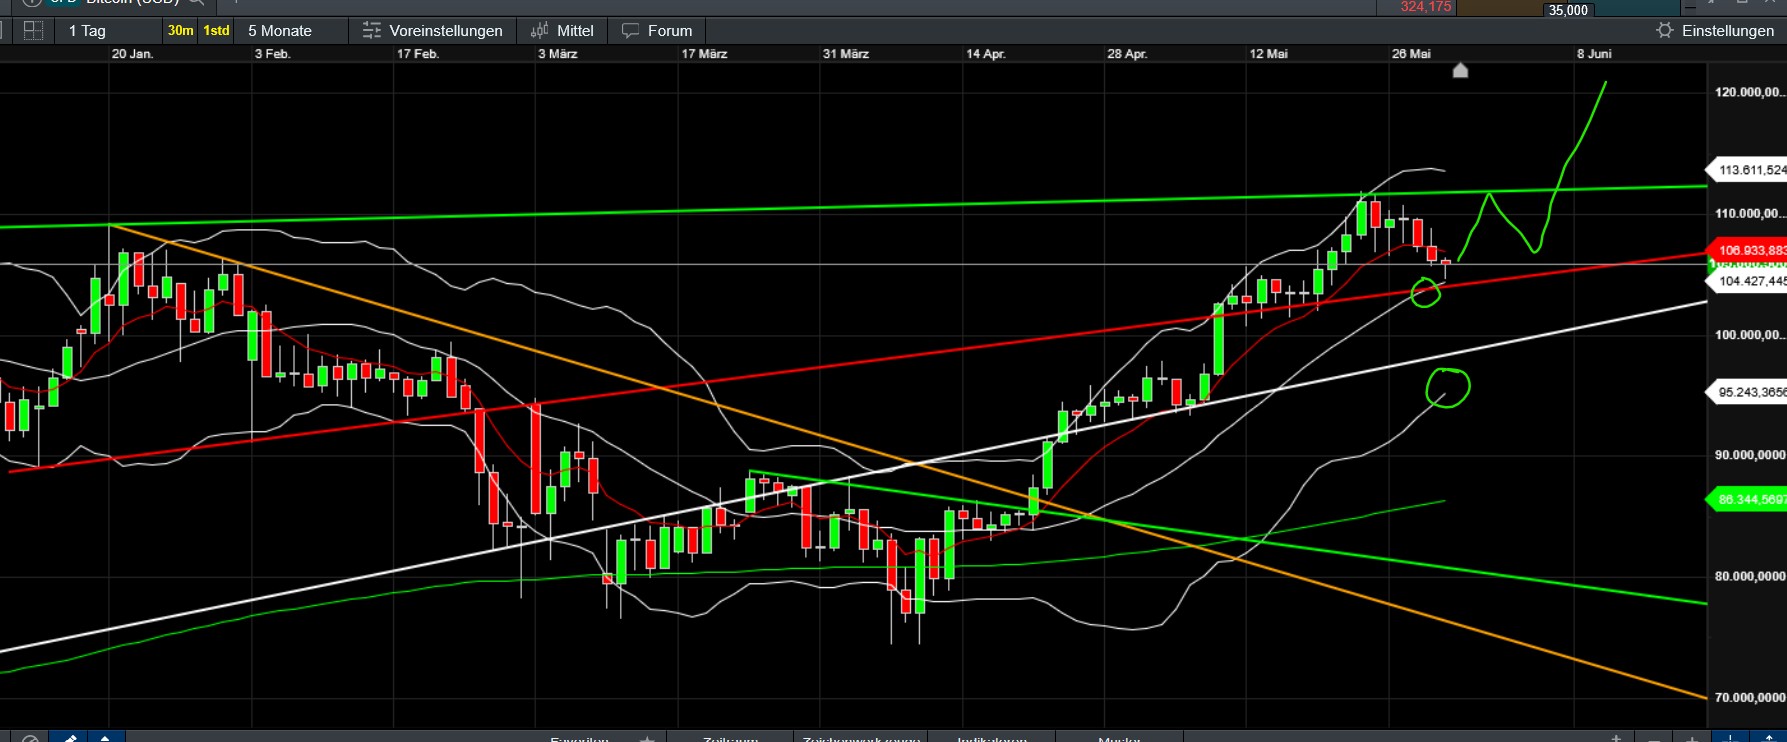Click the red 324,175 value at the top
This screenshot has height=742, width=1787.
pyautogui.click(x=1425, y=7)
